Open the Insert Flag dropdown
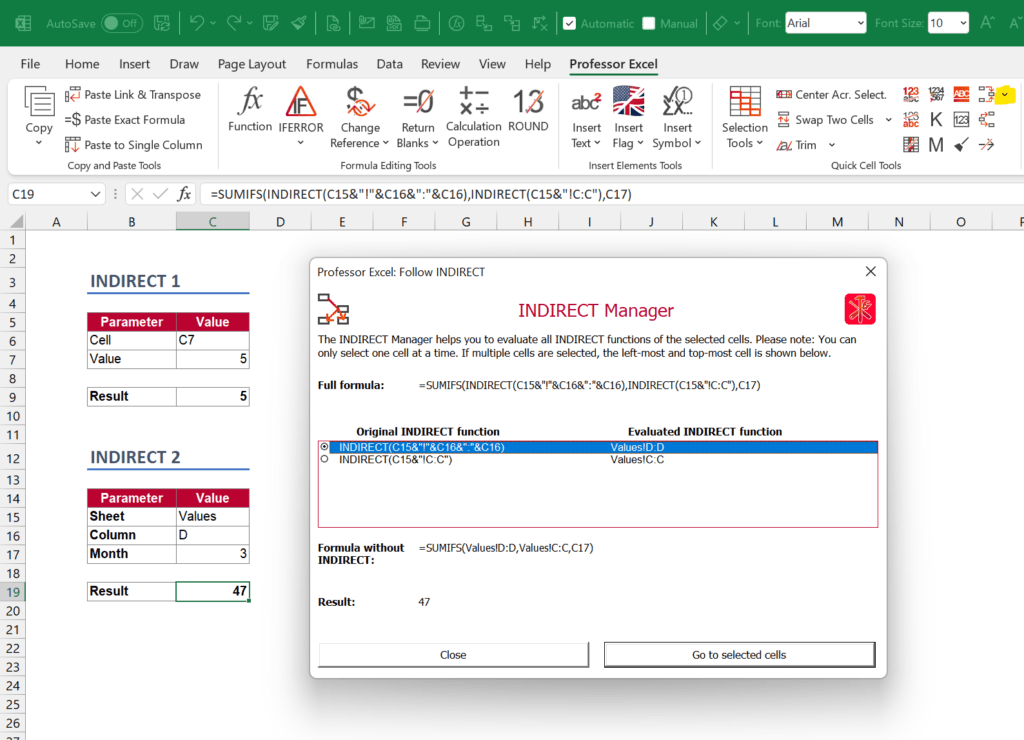This screenshot has height=740, width=1024. (x=640, y=143)
